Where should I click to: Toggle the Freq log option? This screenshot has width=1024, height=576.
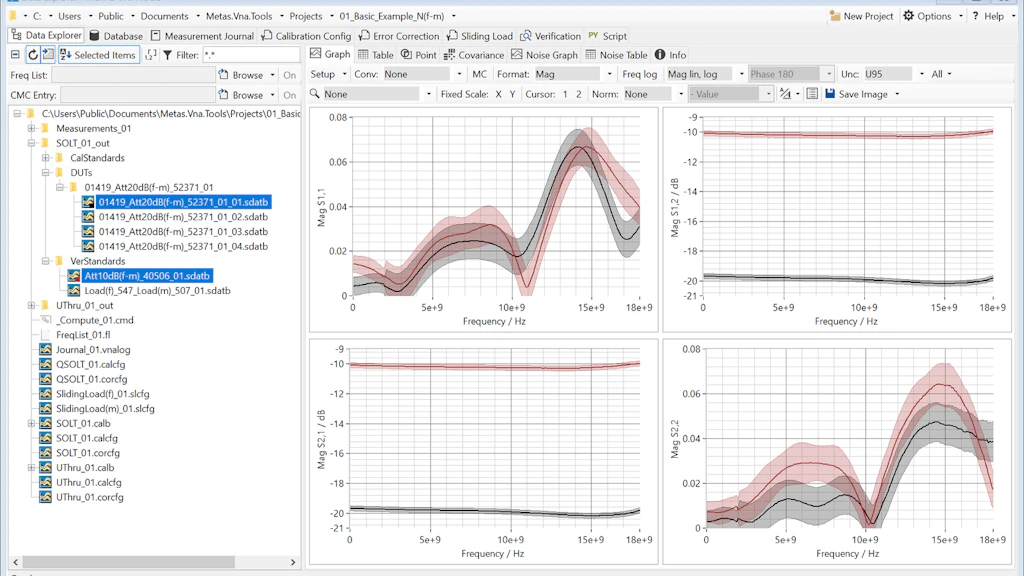click(x=639, y=74)
